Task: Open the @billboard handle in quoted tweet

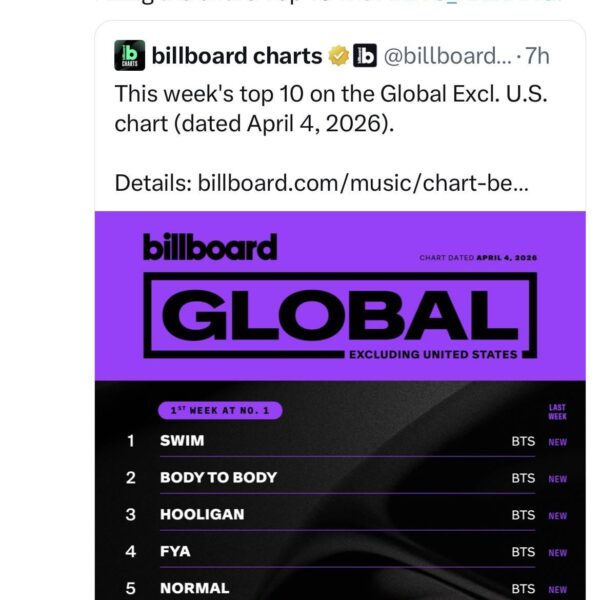Action: point(448,56)
